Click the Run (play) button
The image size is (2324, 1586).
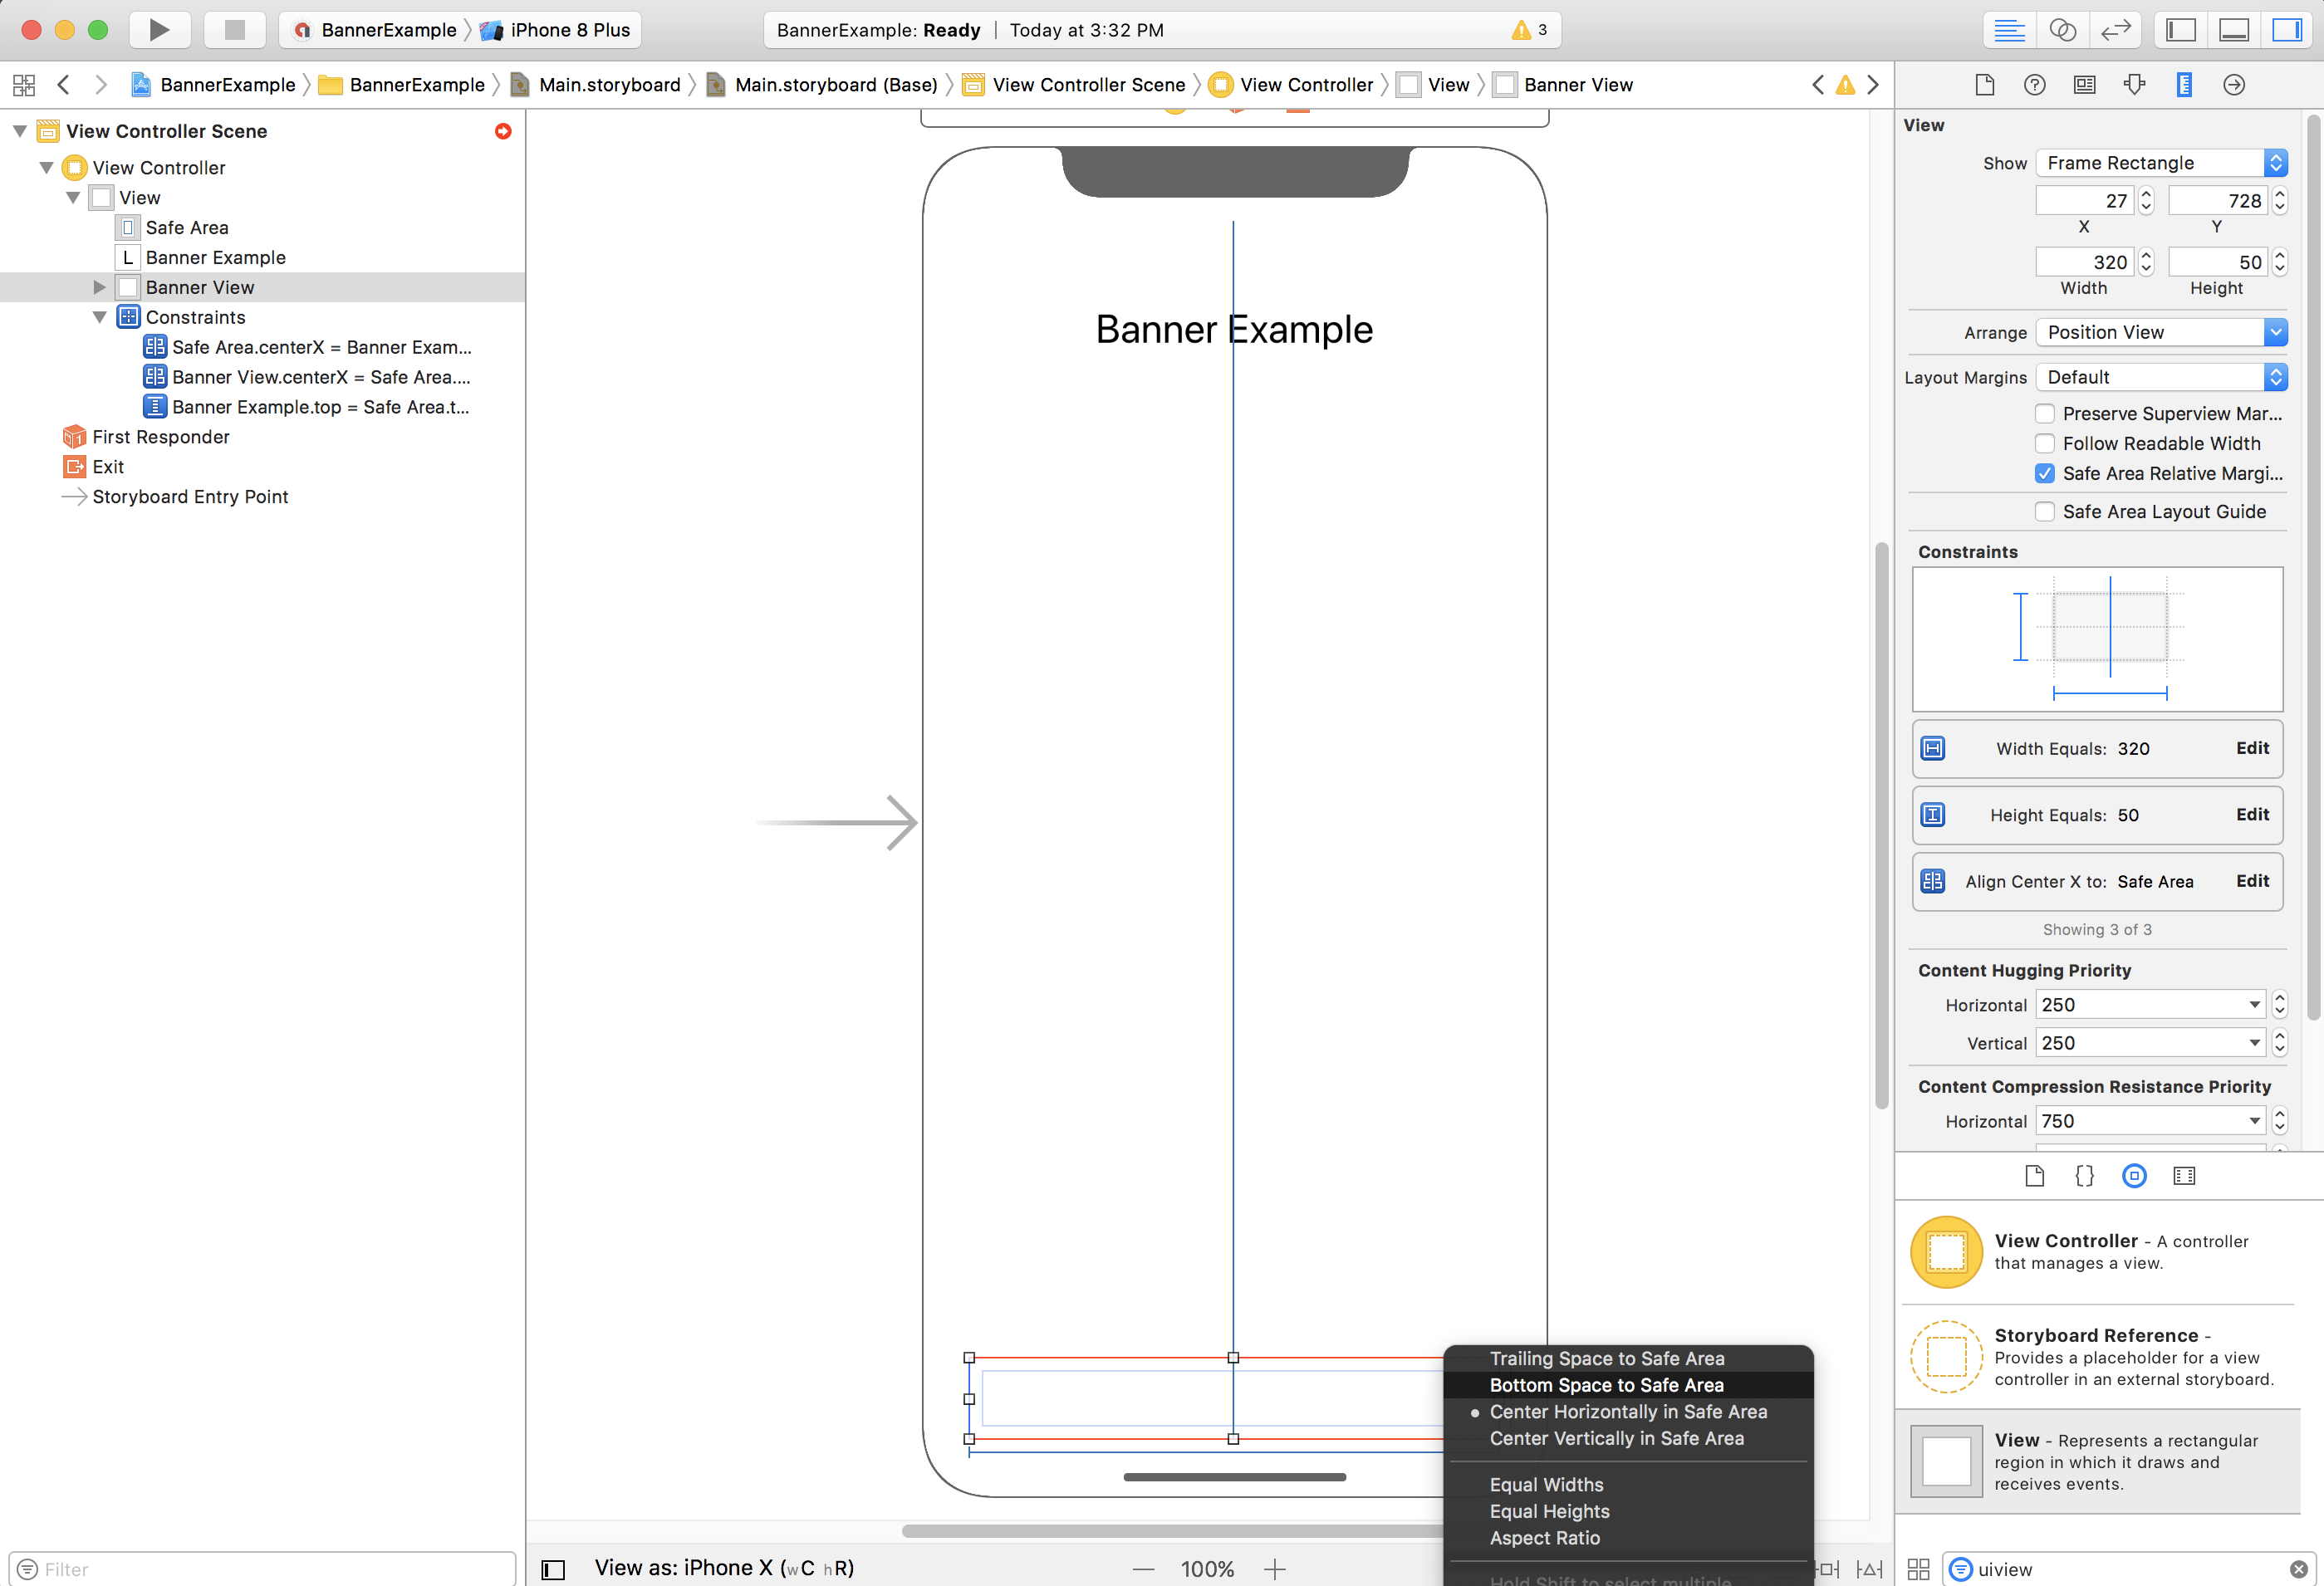pos(159,30)
